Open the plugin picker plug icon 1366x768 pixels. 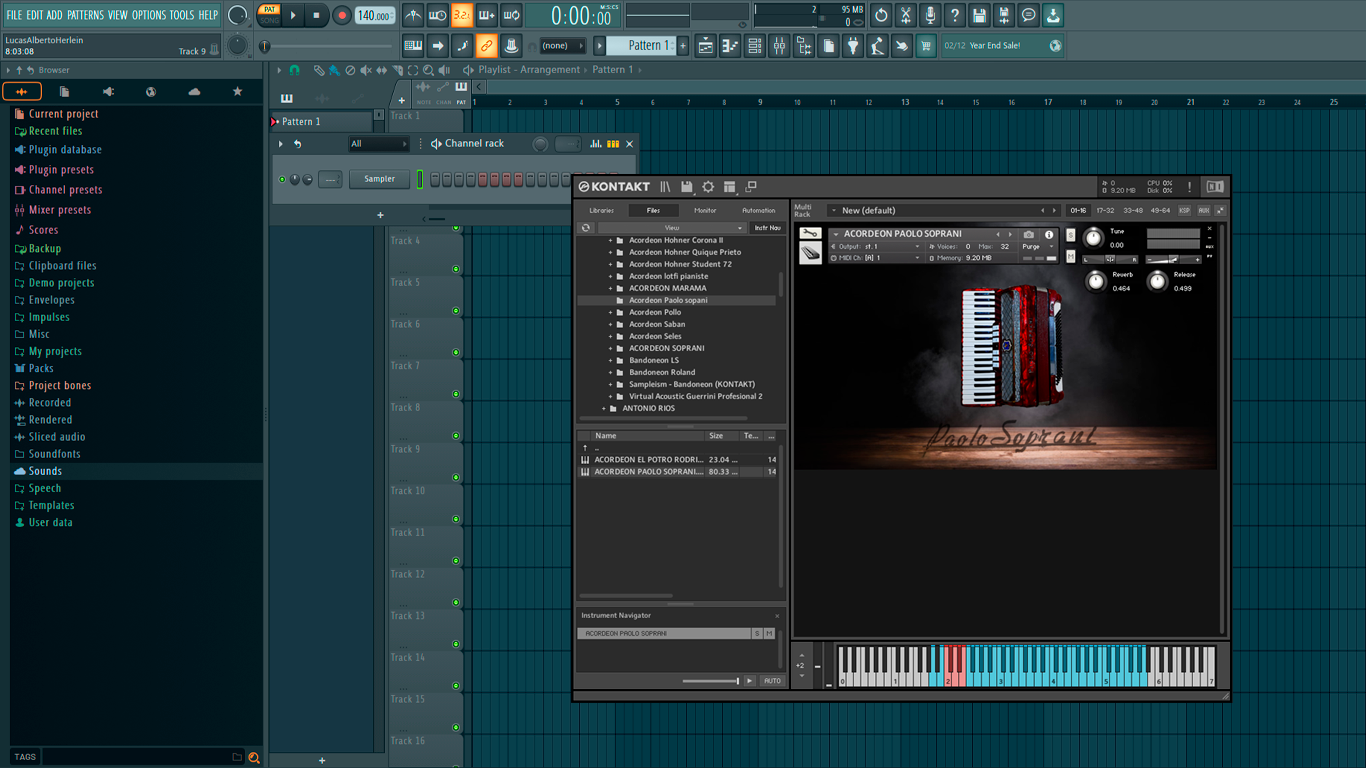click(853, 46)
